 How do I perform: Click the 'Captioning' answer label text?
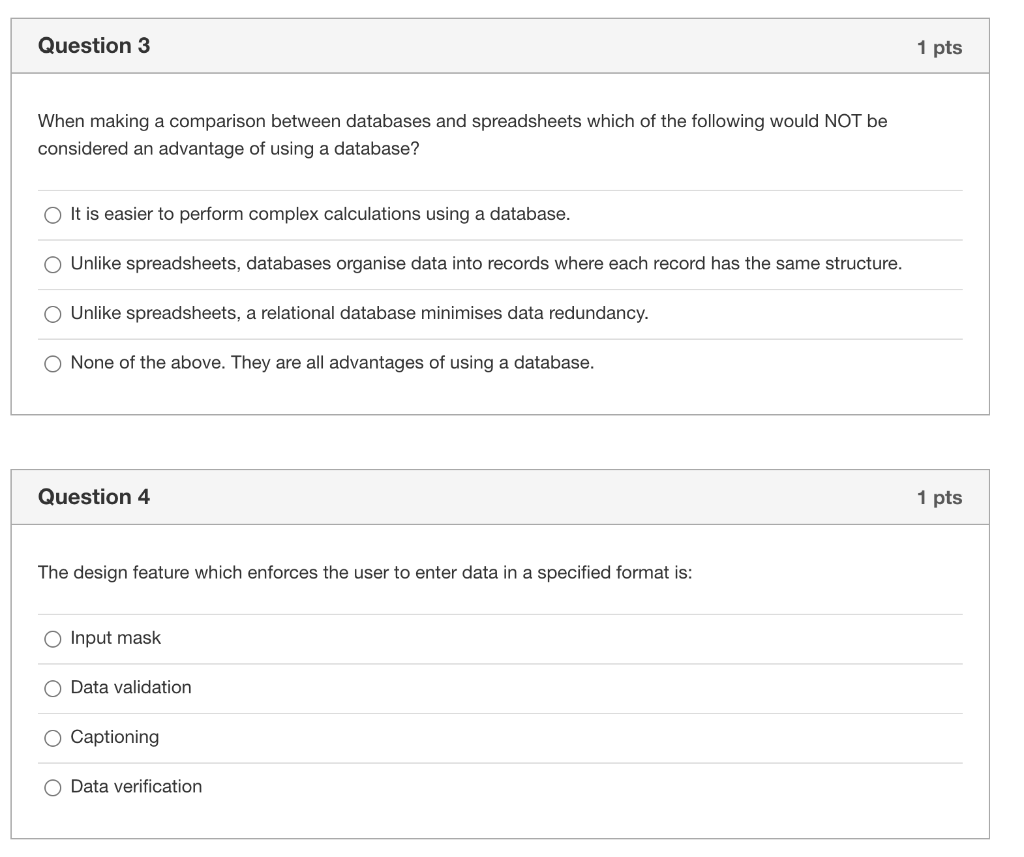tap(115, 737)
